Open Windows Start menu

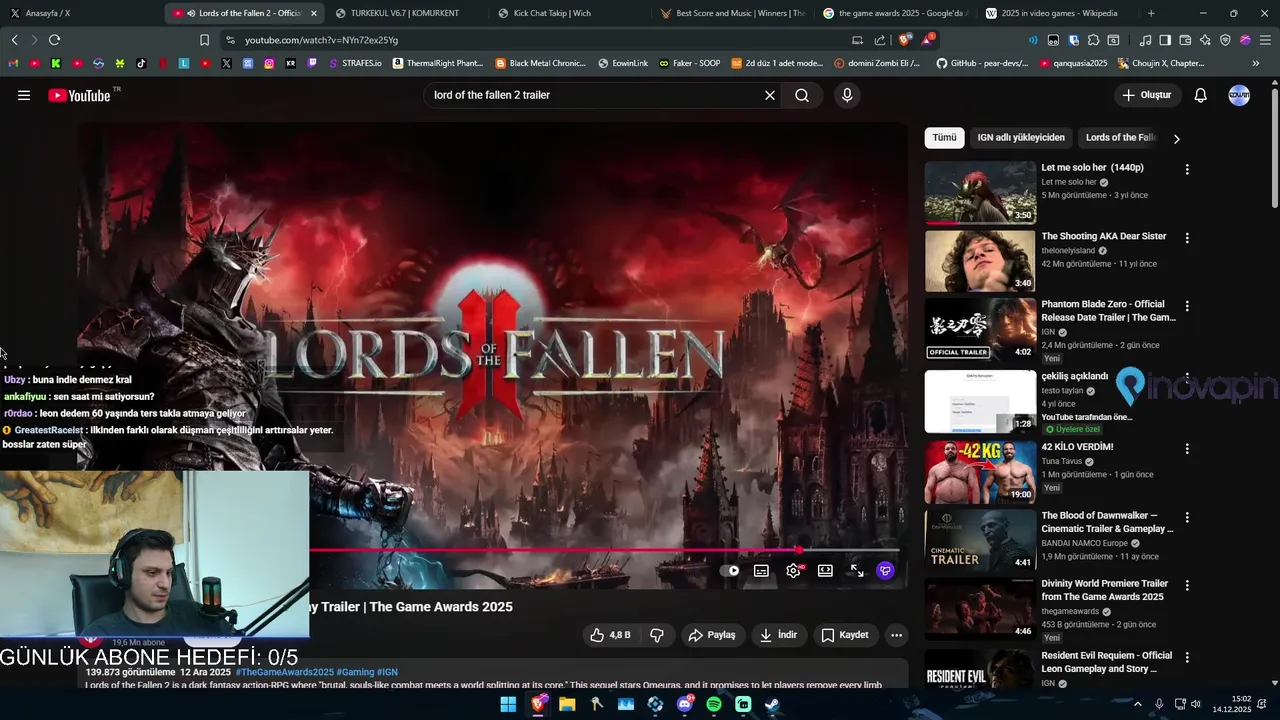(x=508, y=704)
